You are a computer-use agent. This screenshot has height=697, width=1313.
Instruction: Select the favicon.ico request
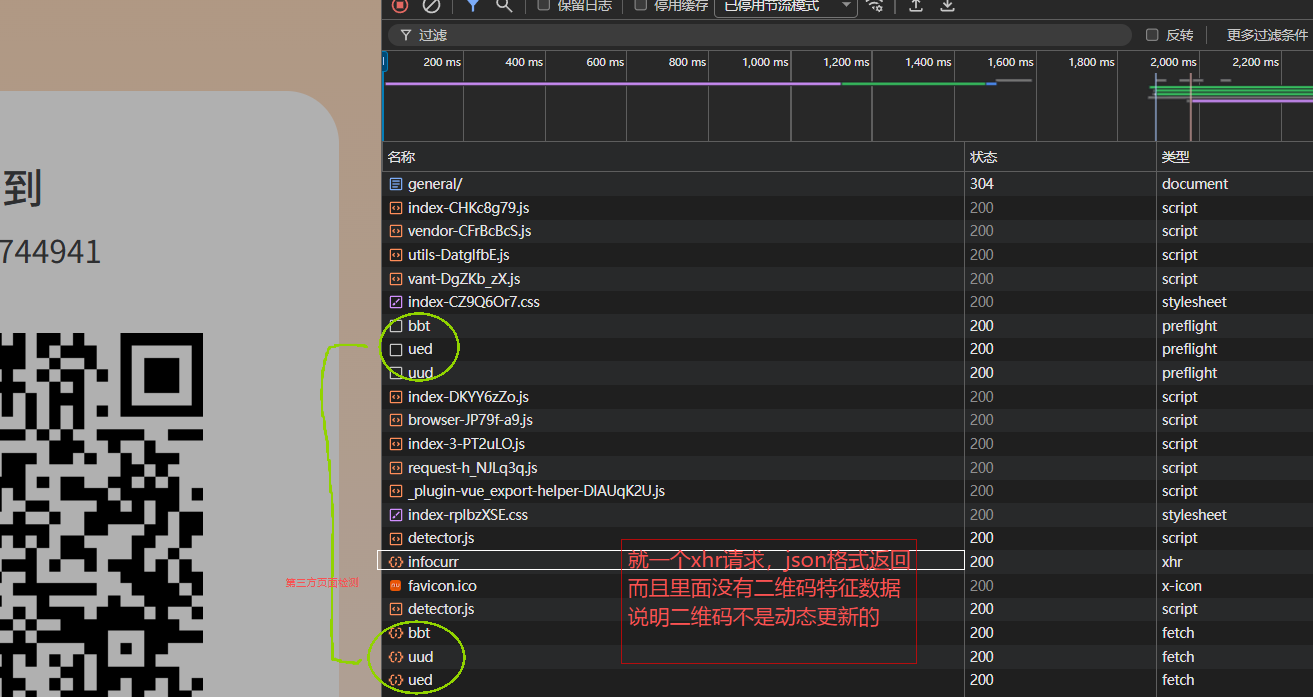(x=442, y=586)
